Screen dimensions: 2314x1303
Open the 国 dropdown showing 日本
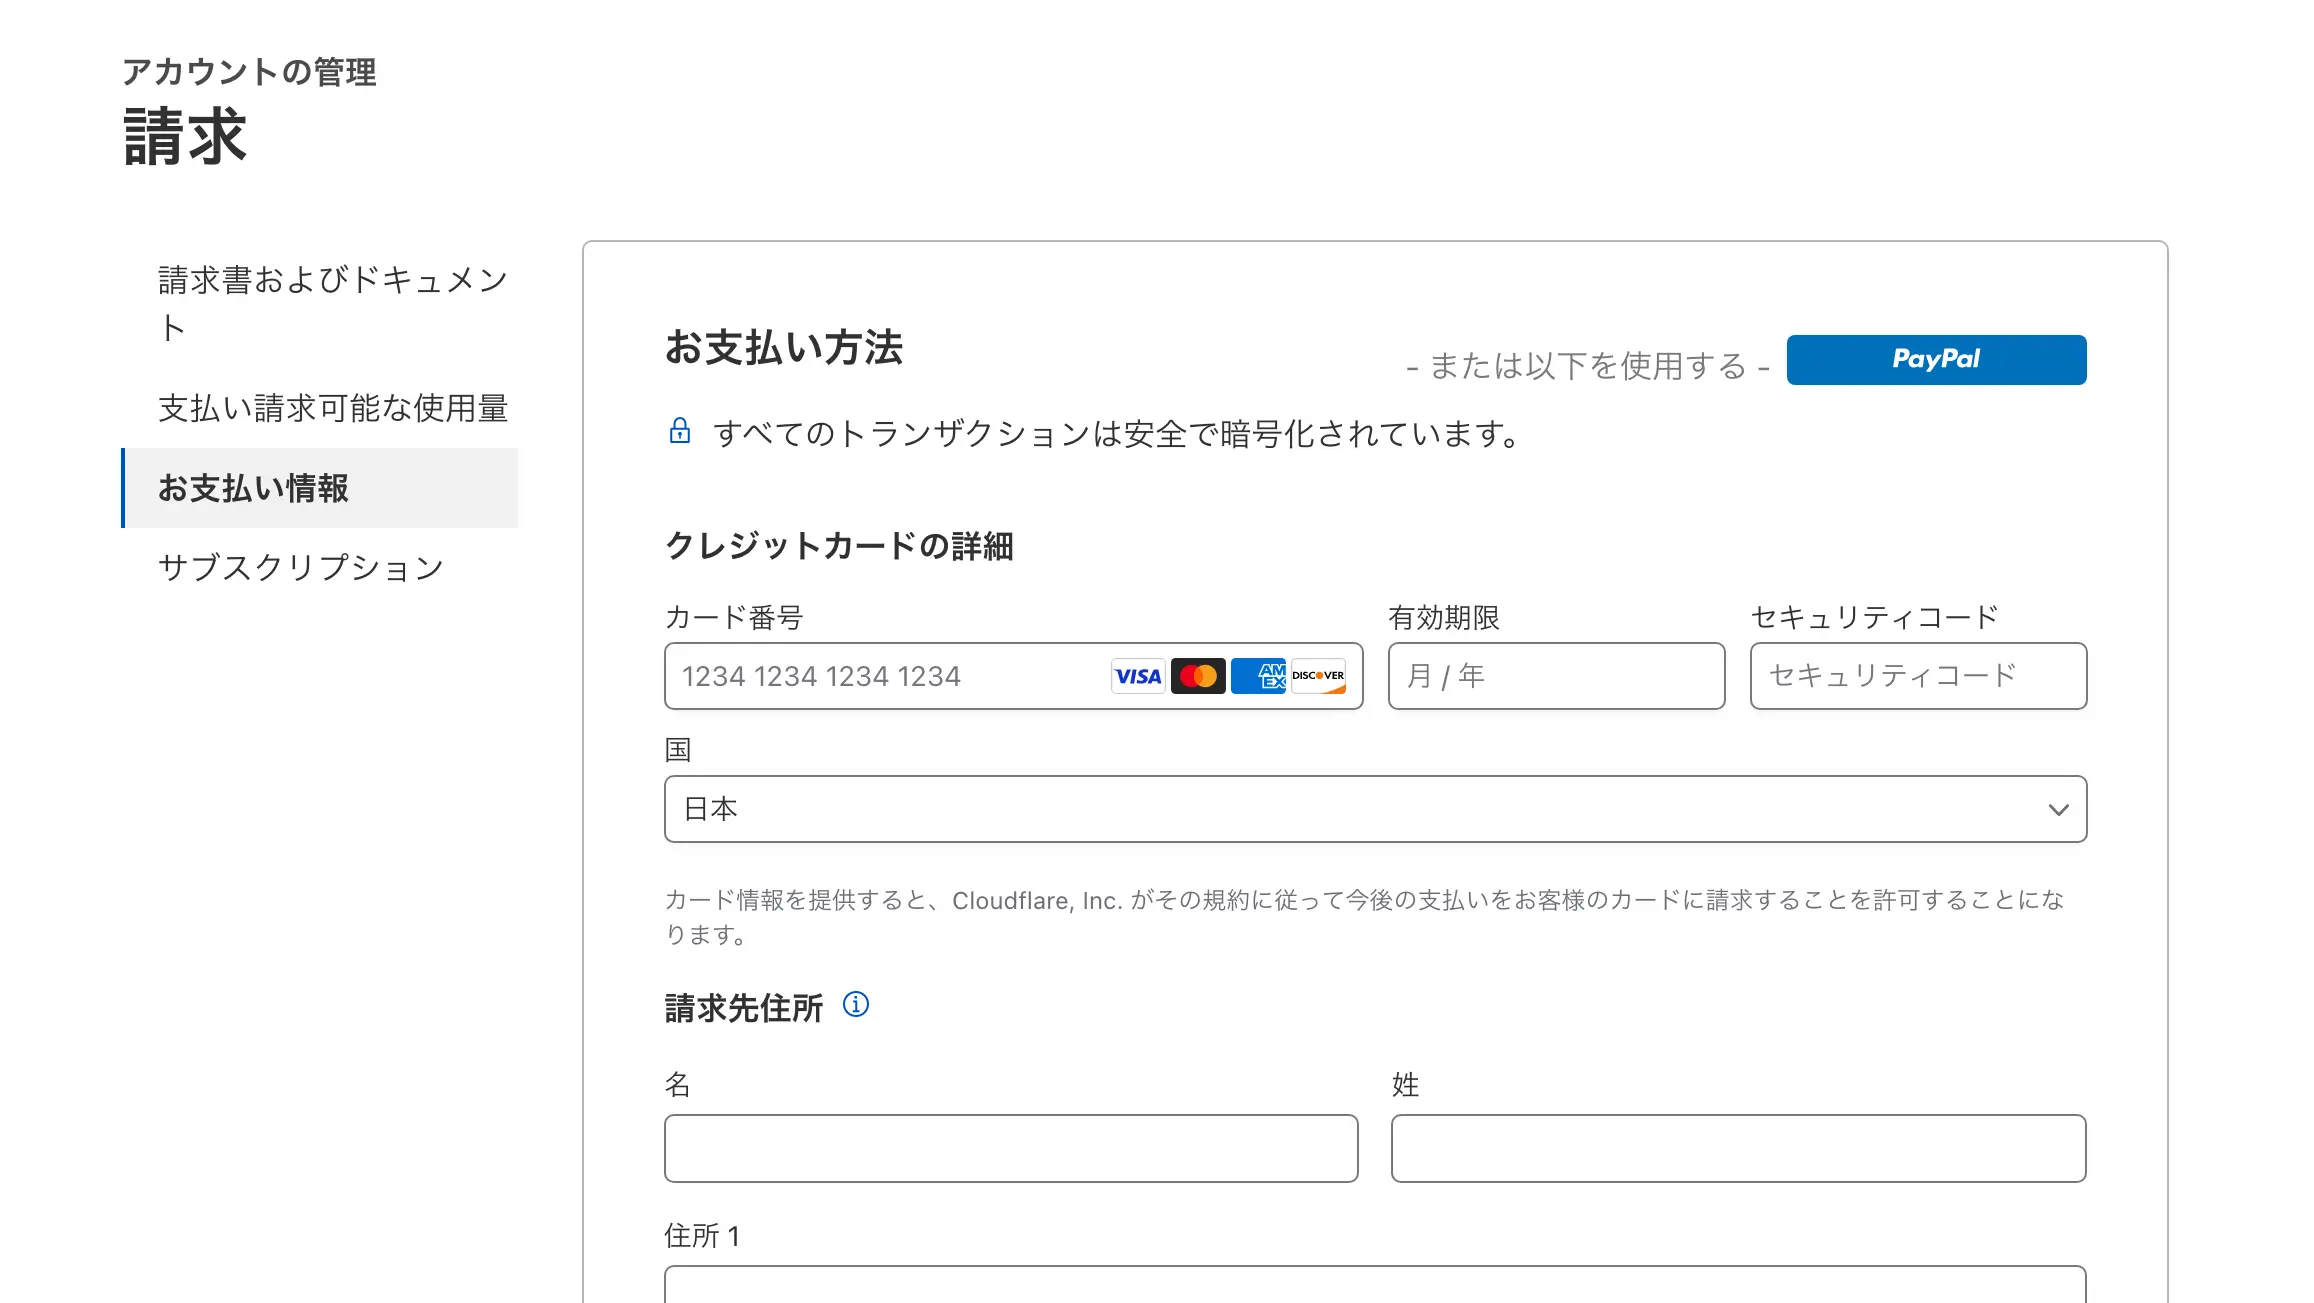[1375, 809]
